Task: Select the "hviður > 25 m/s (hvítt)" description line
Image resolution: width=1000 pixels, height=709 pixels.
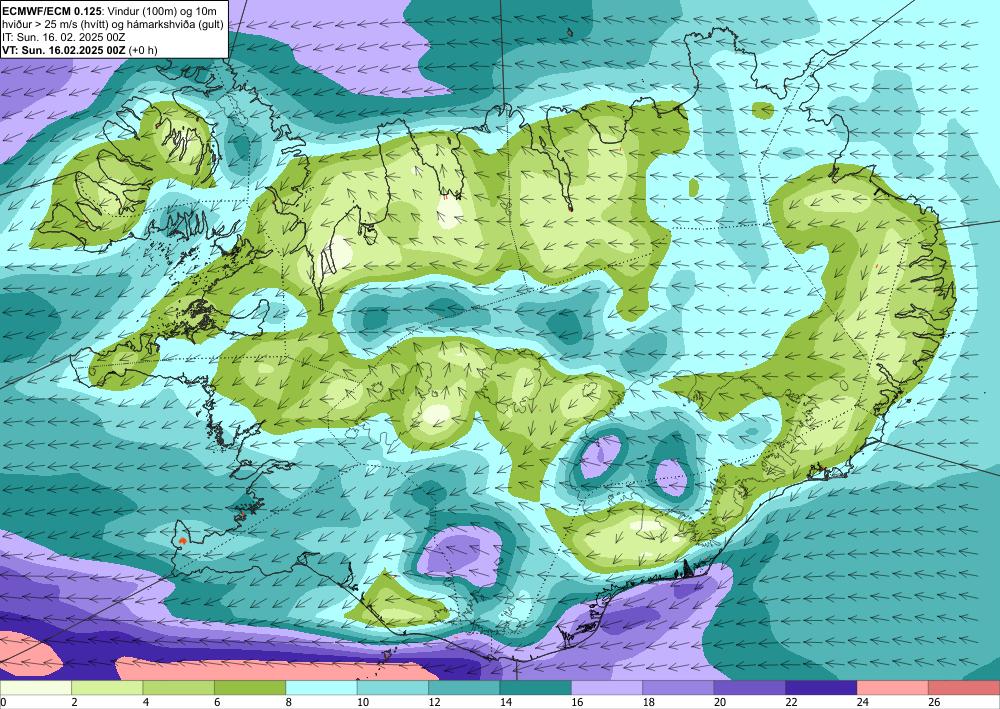Action: [113, 23]
